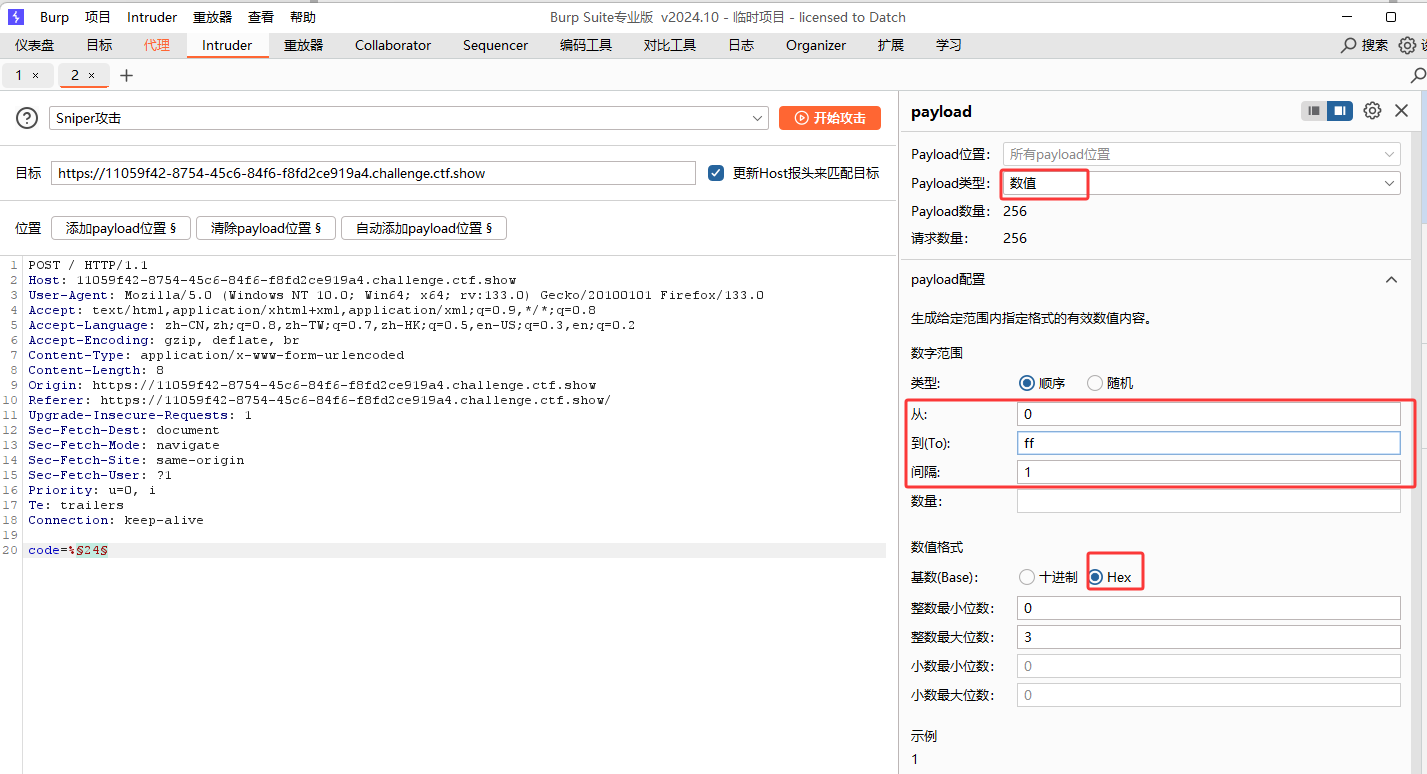Switch to the Organizer tab

(x=816, y=45)
